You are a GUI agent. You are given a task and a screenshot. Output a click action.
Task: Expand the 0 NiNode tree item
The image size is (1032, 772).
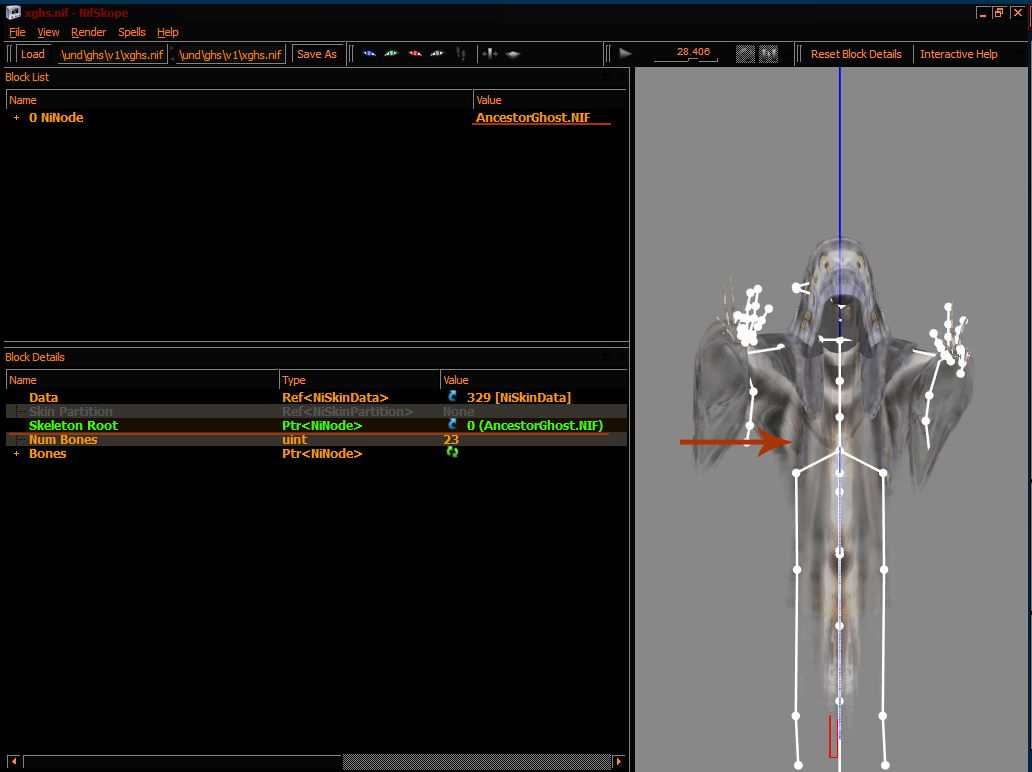(16, 118)
